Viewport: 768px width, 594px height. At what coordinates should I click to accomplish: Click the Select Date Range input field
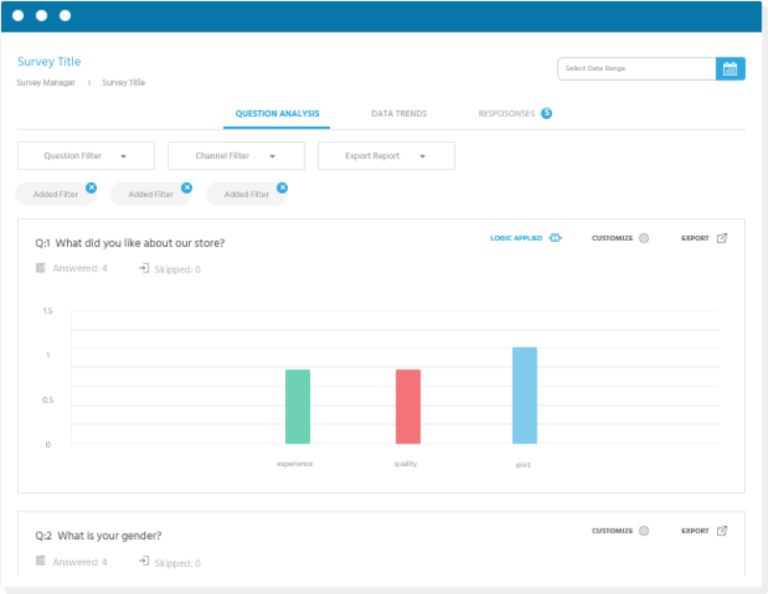pos(636,69)
